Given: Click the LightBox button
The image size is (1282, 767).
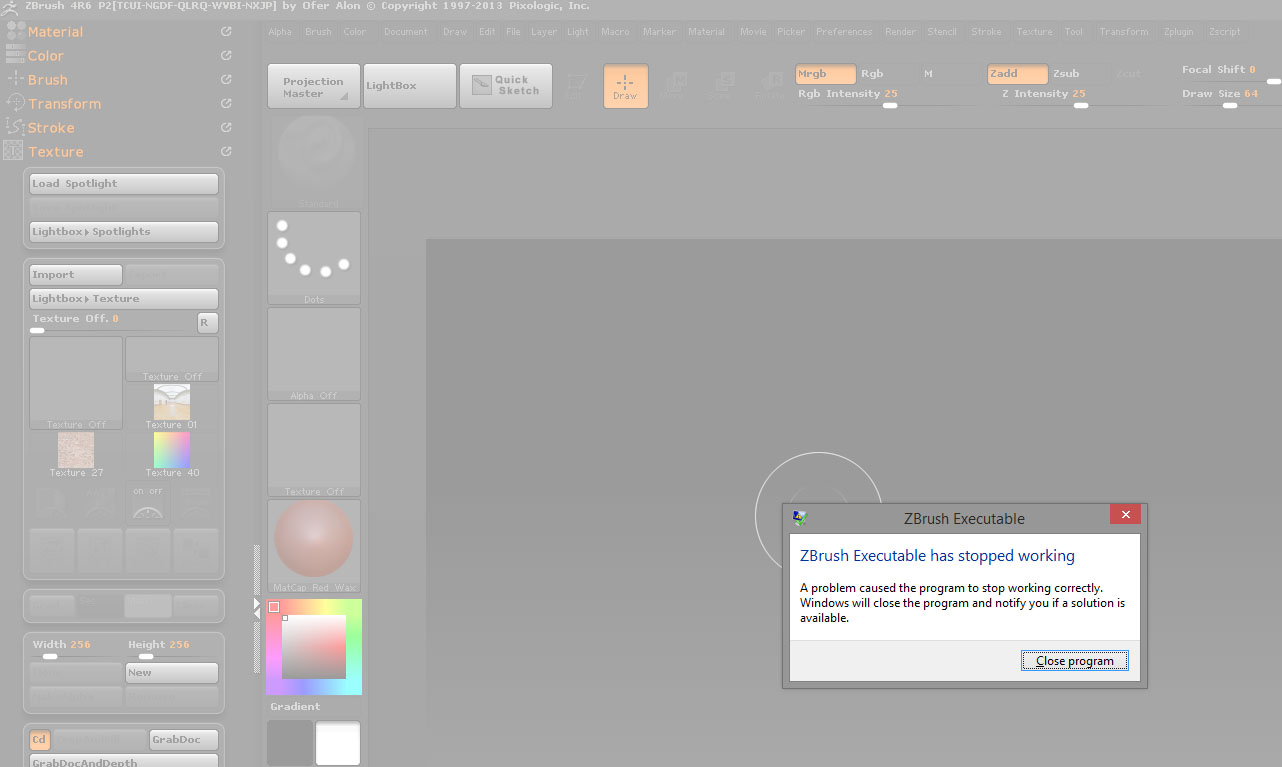Looking at the screenshot, I should pyautogui.click(x=410, y=86).
